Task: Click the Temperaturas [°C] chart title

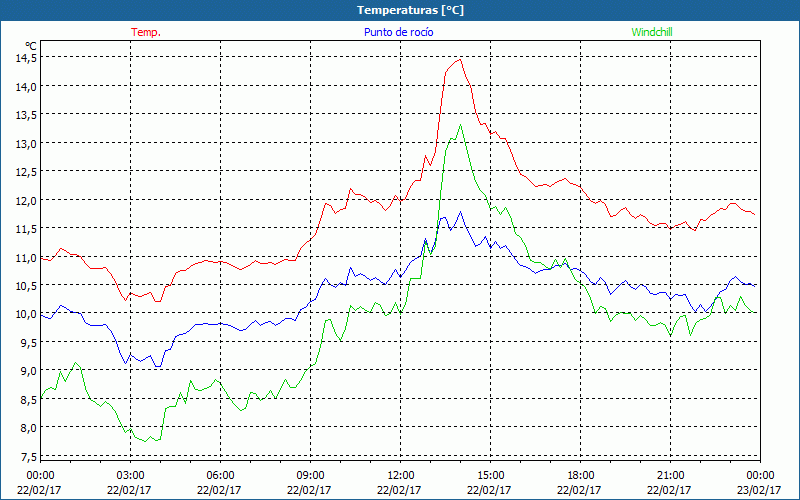Action: [410, 10]
